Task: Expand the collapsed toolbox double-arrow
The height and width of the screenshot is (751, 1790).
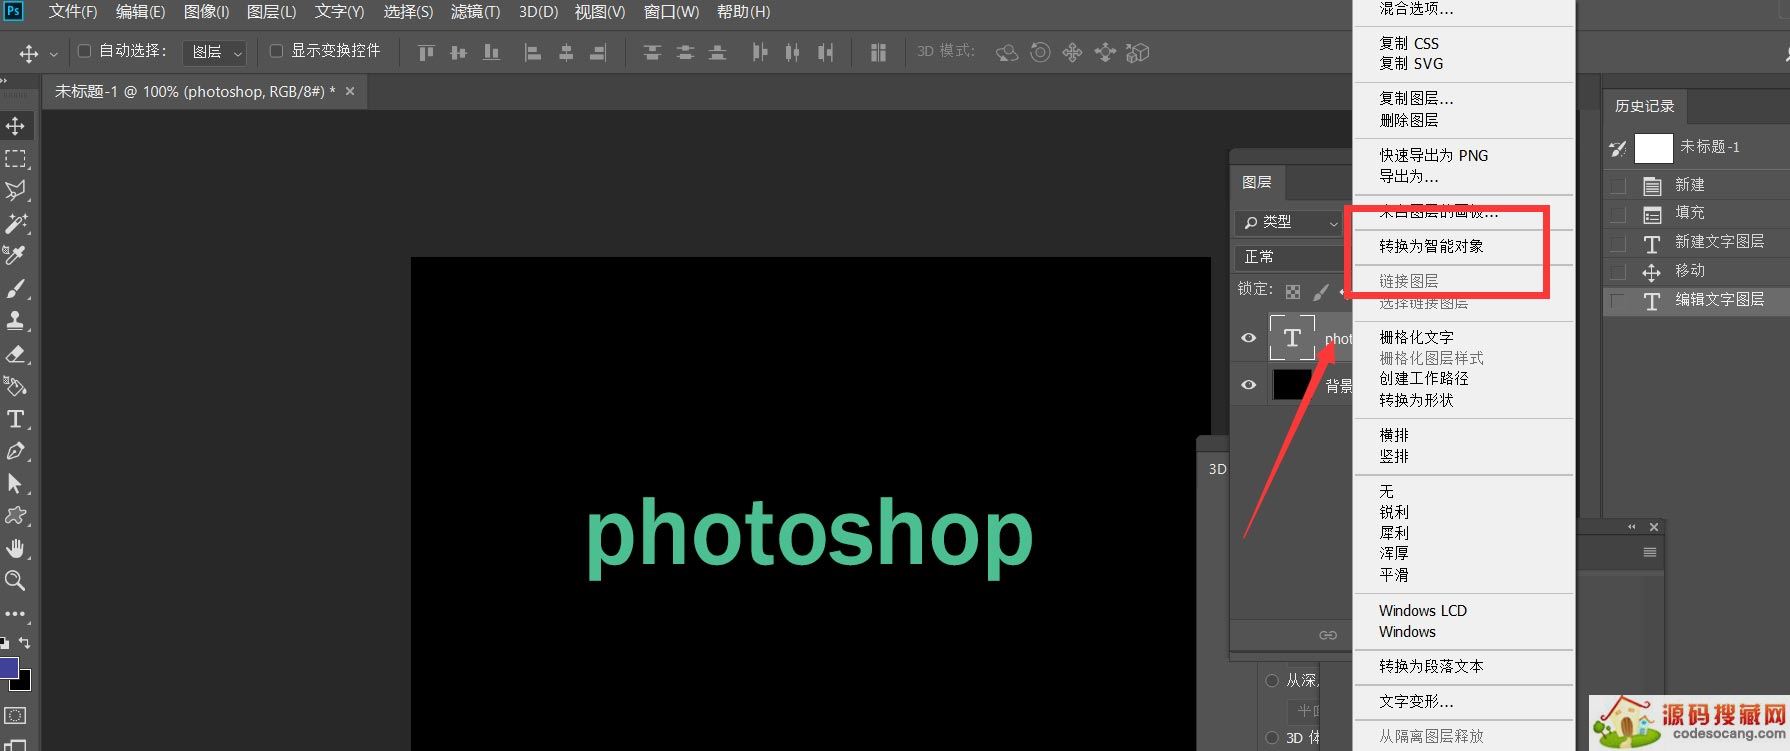Action: (x=5, y=81)
